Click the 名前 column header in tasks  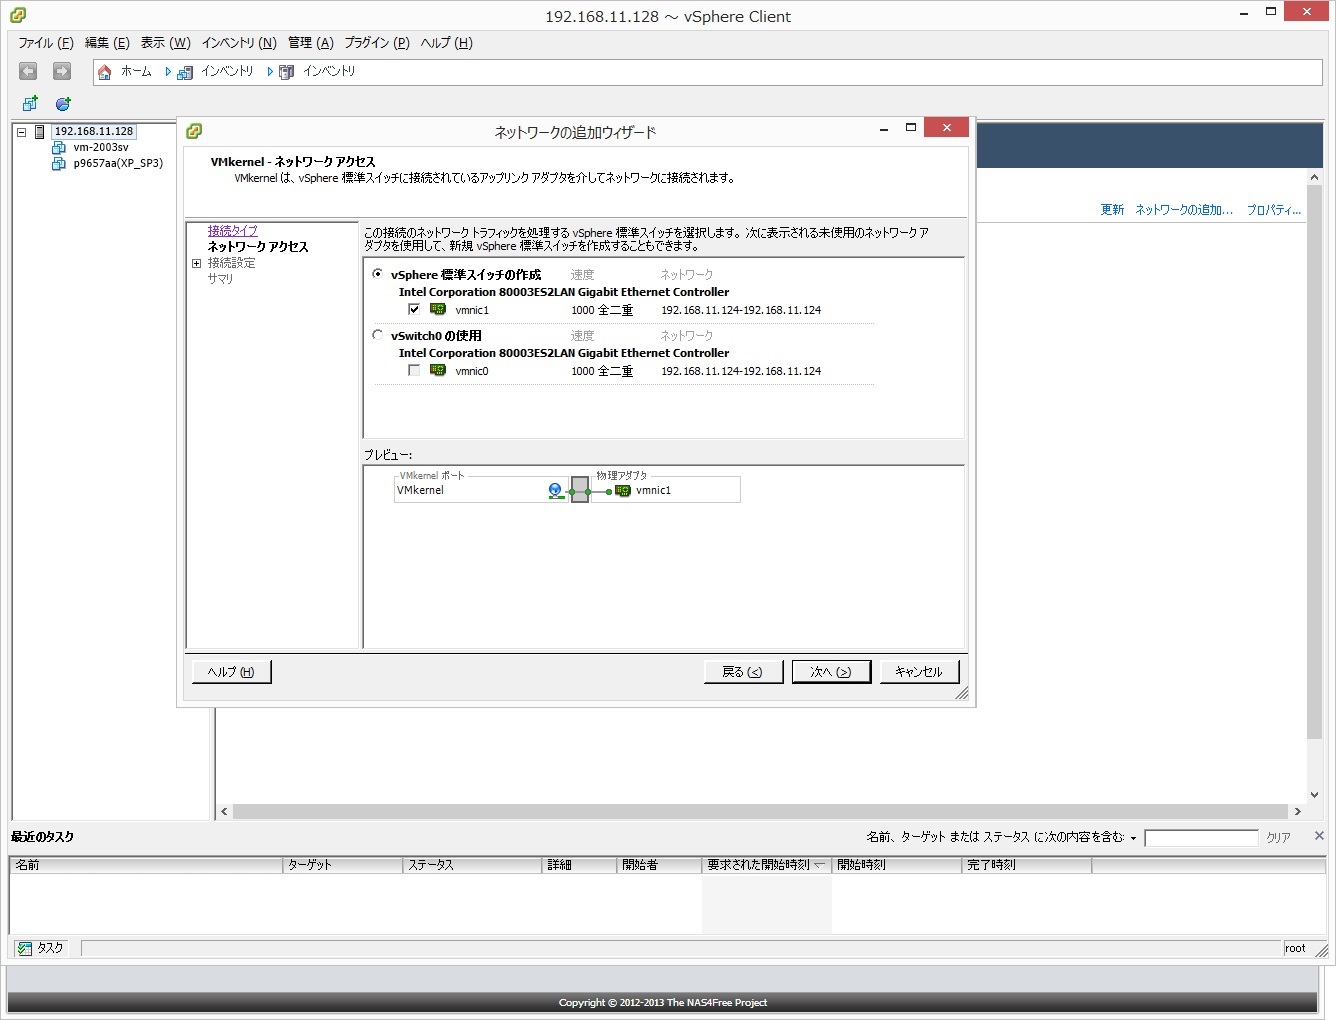pyautogui.click(x=147, y=865)
